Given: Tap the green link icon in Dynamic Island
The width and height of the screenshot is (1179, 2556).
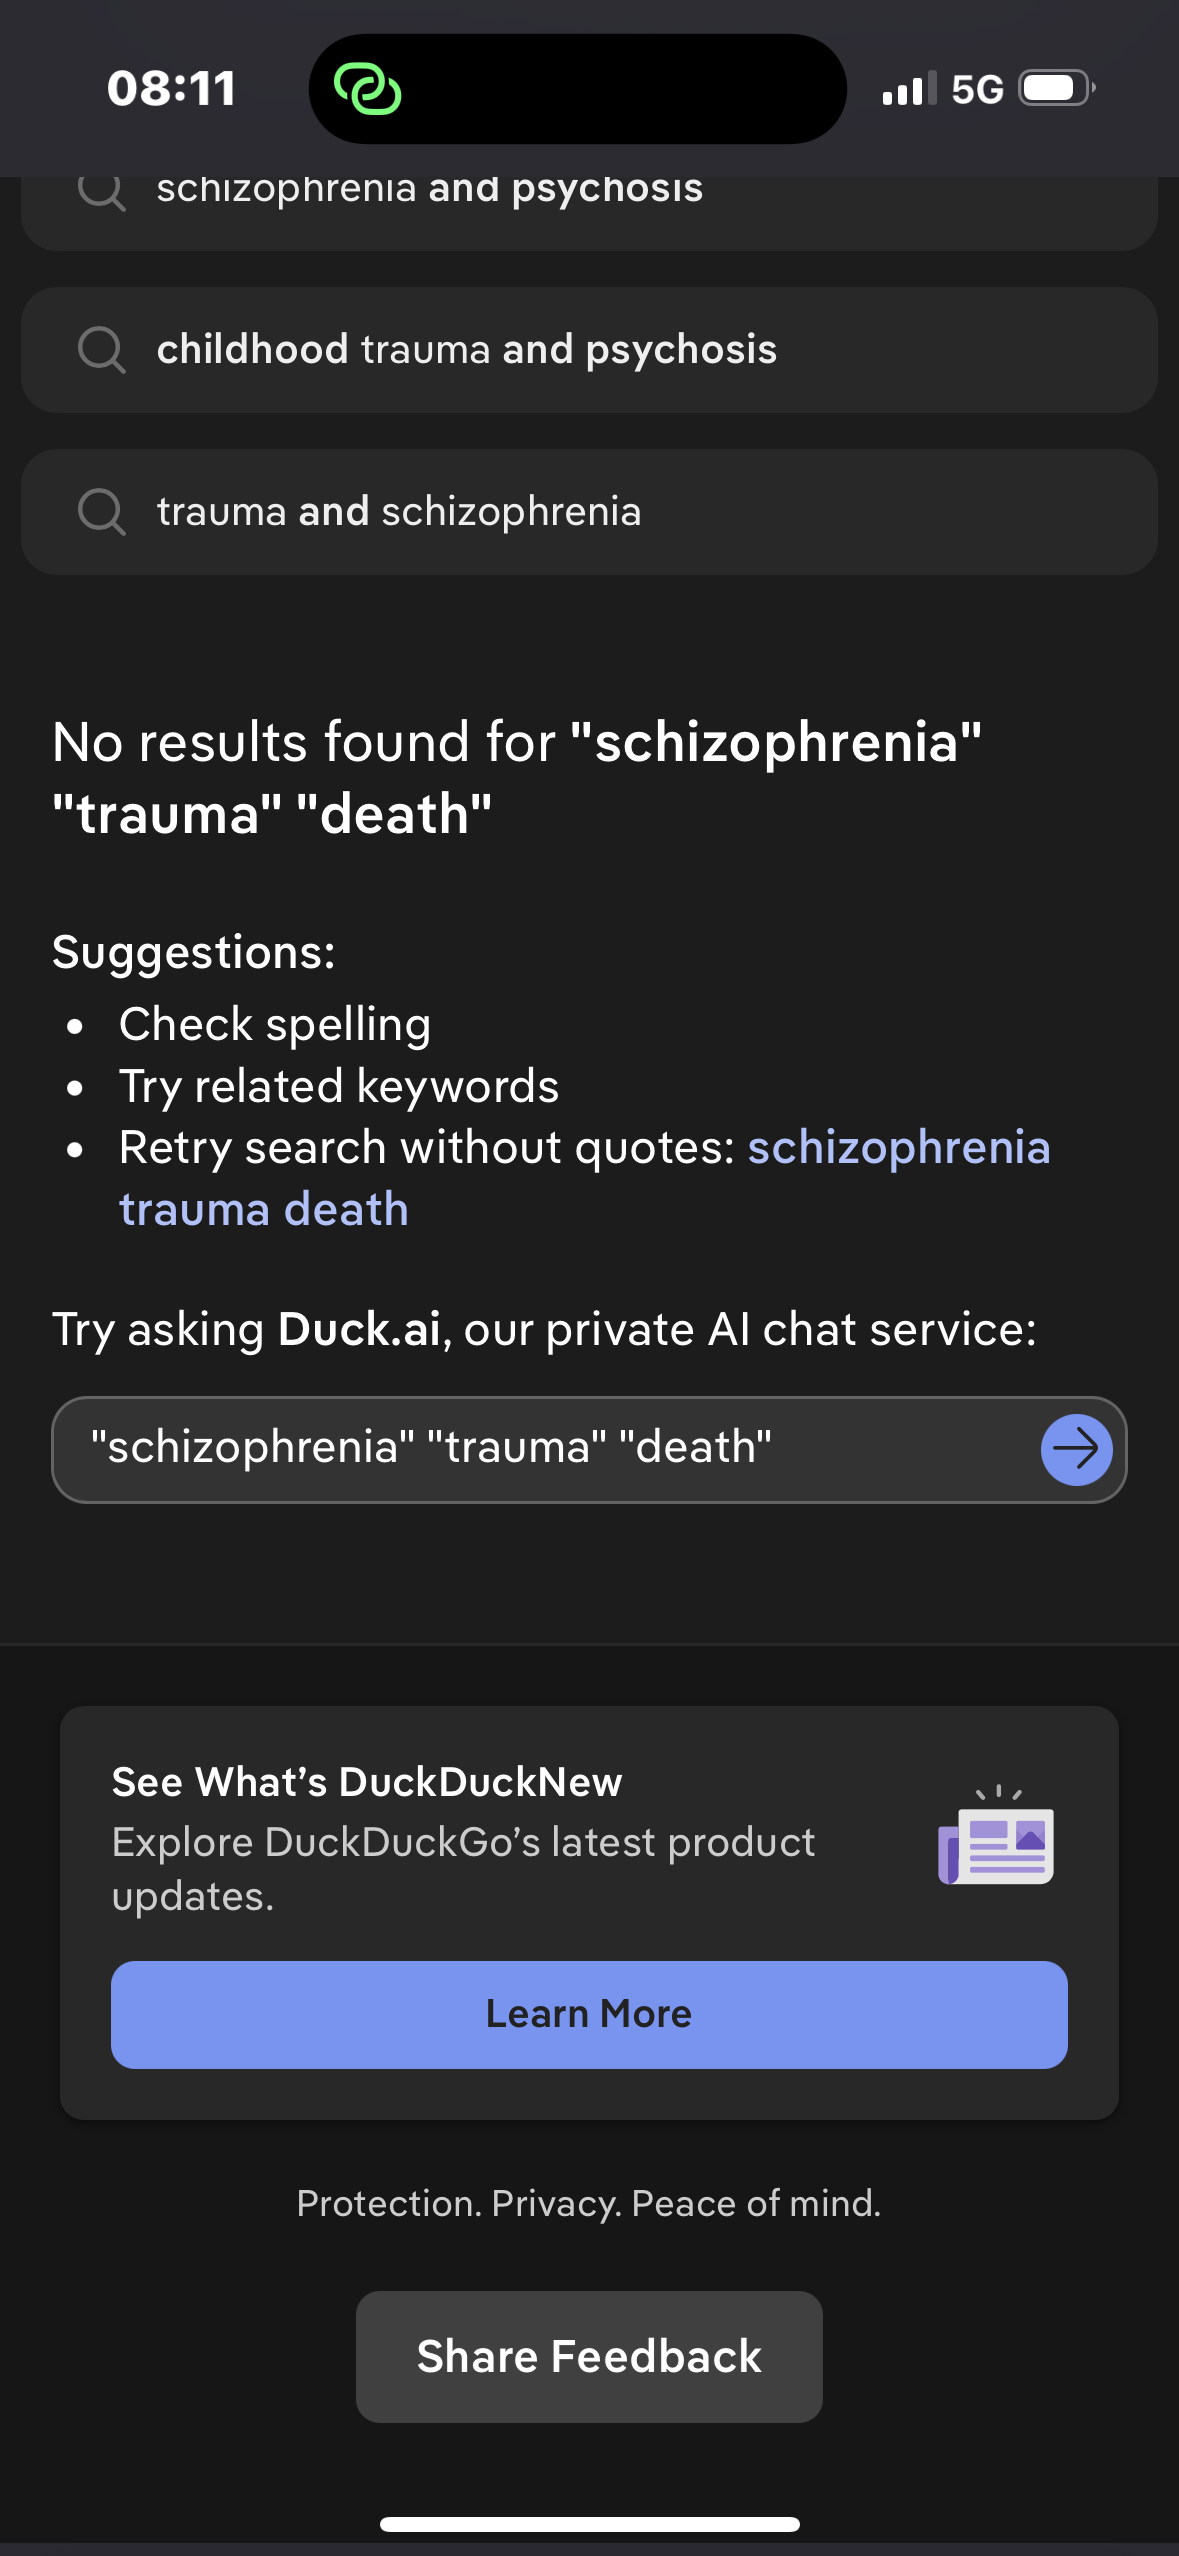Looking at the screenshot, I should (x=367, y=90).
